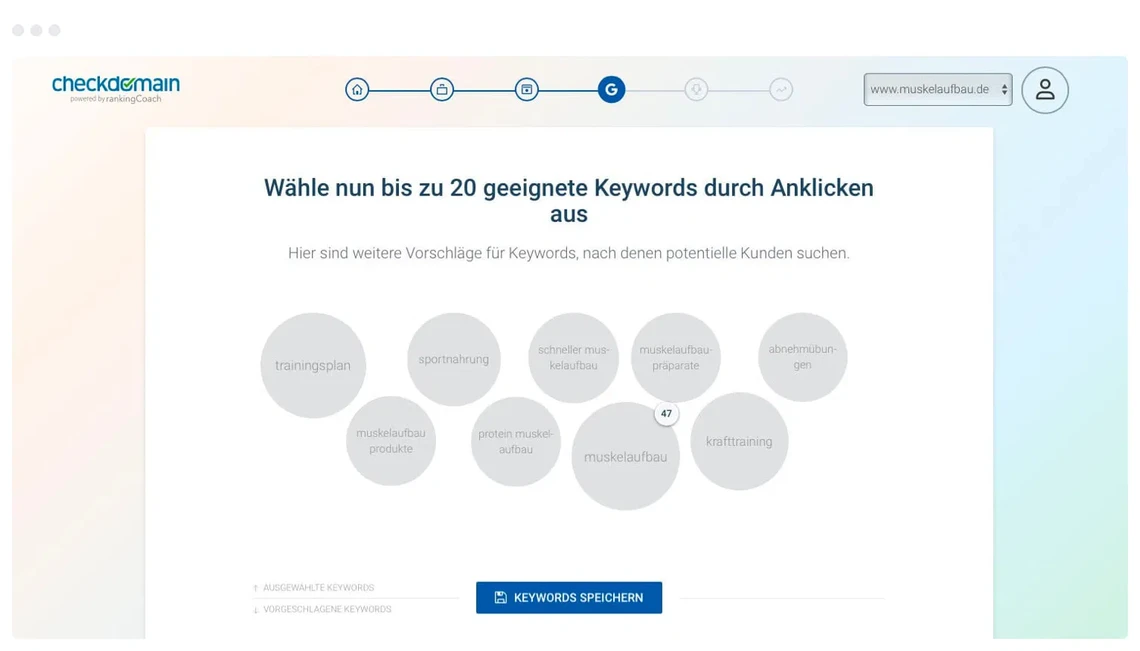Image resolution: width=1140 pixels, height=651 pixels.
Task: Click the greyed-out lightbulb step icon
Action: 696,90
